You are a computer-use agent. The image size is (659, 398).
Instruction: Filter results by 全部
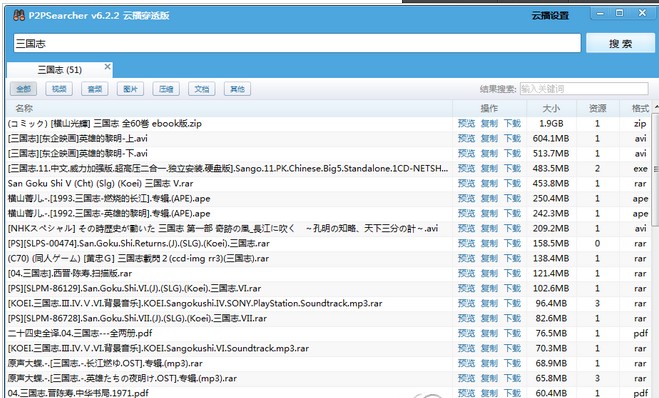(24, 89)
